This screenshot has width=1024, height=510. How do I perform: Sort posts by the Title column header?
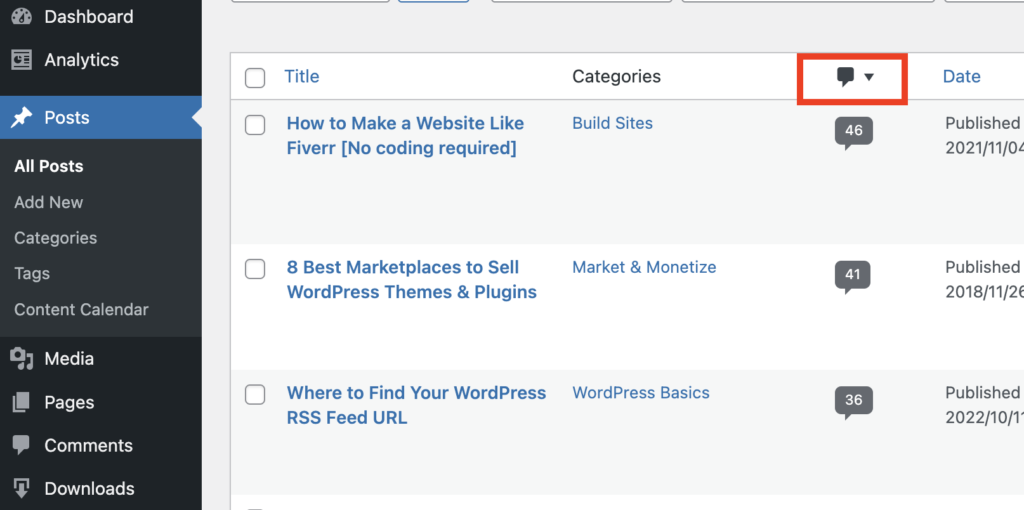point(302,76)
